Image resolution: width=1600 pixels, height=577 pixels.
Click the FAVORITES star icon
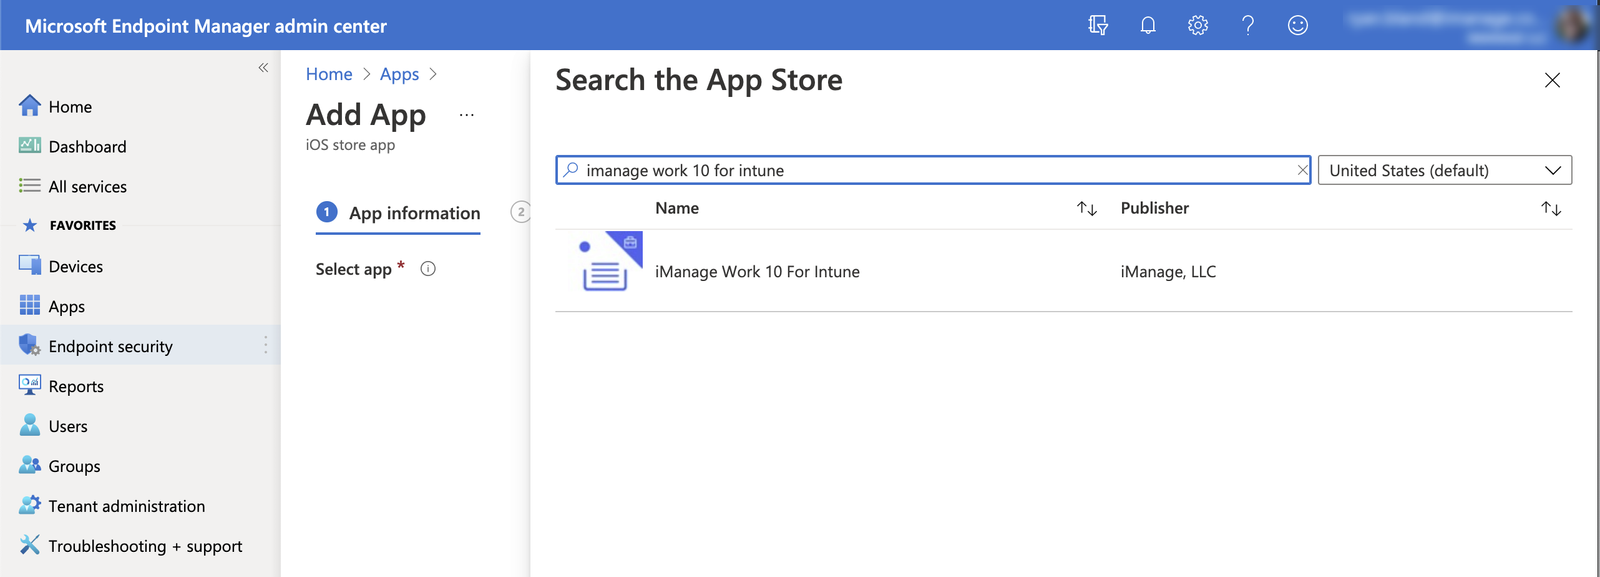(x=30, y=225)
